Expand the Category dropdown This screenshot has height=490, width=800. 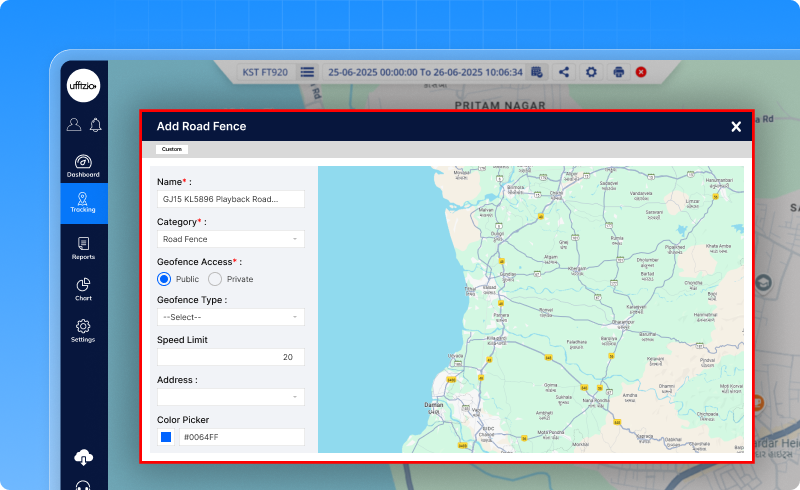point(231,239)
